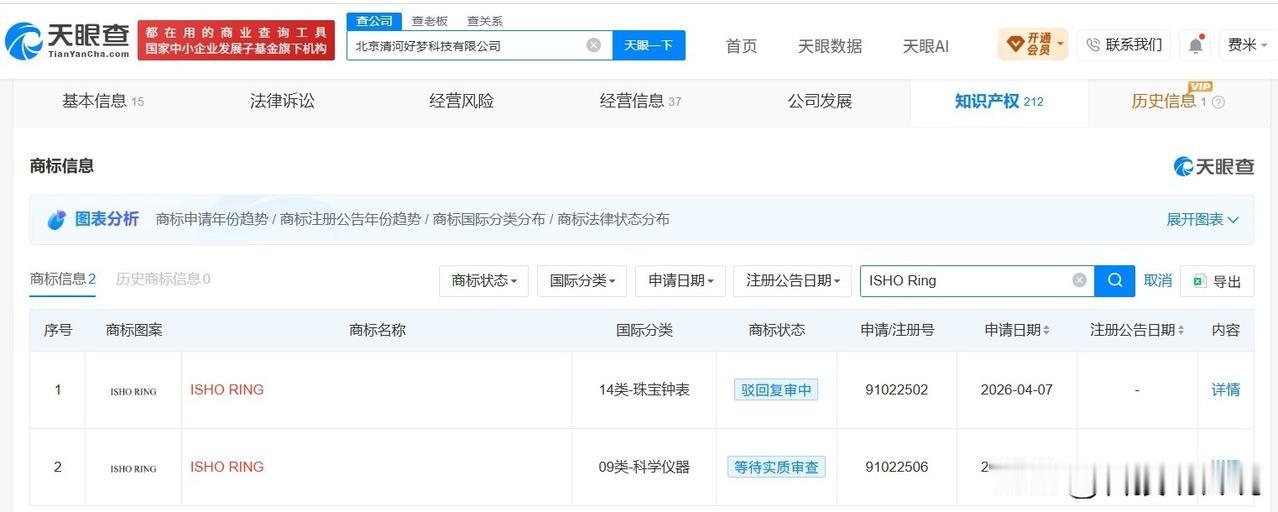Click row 2 ISHO RING trademark image
Image resolution: width=1278 pixels, height=512 pixels.
click(x=133, y=468)
